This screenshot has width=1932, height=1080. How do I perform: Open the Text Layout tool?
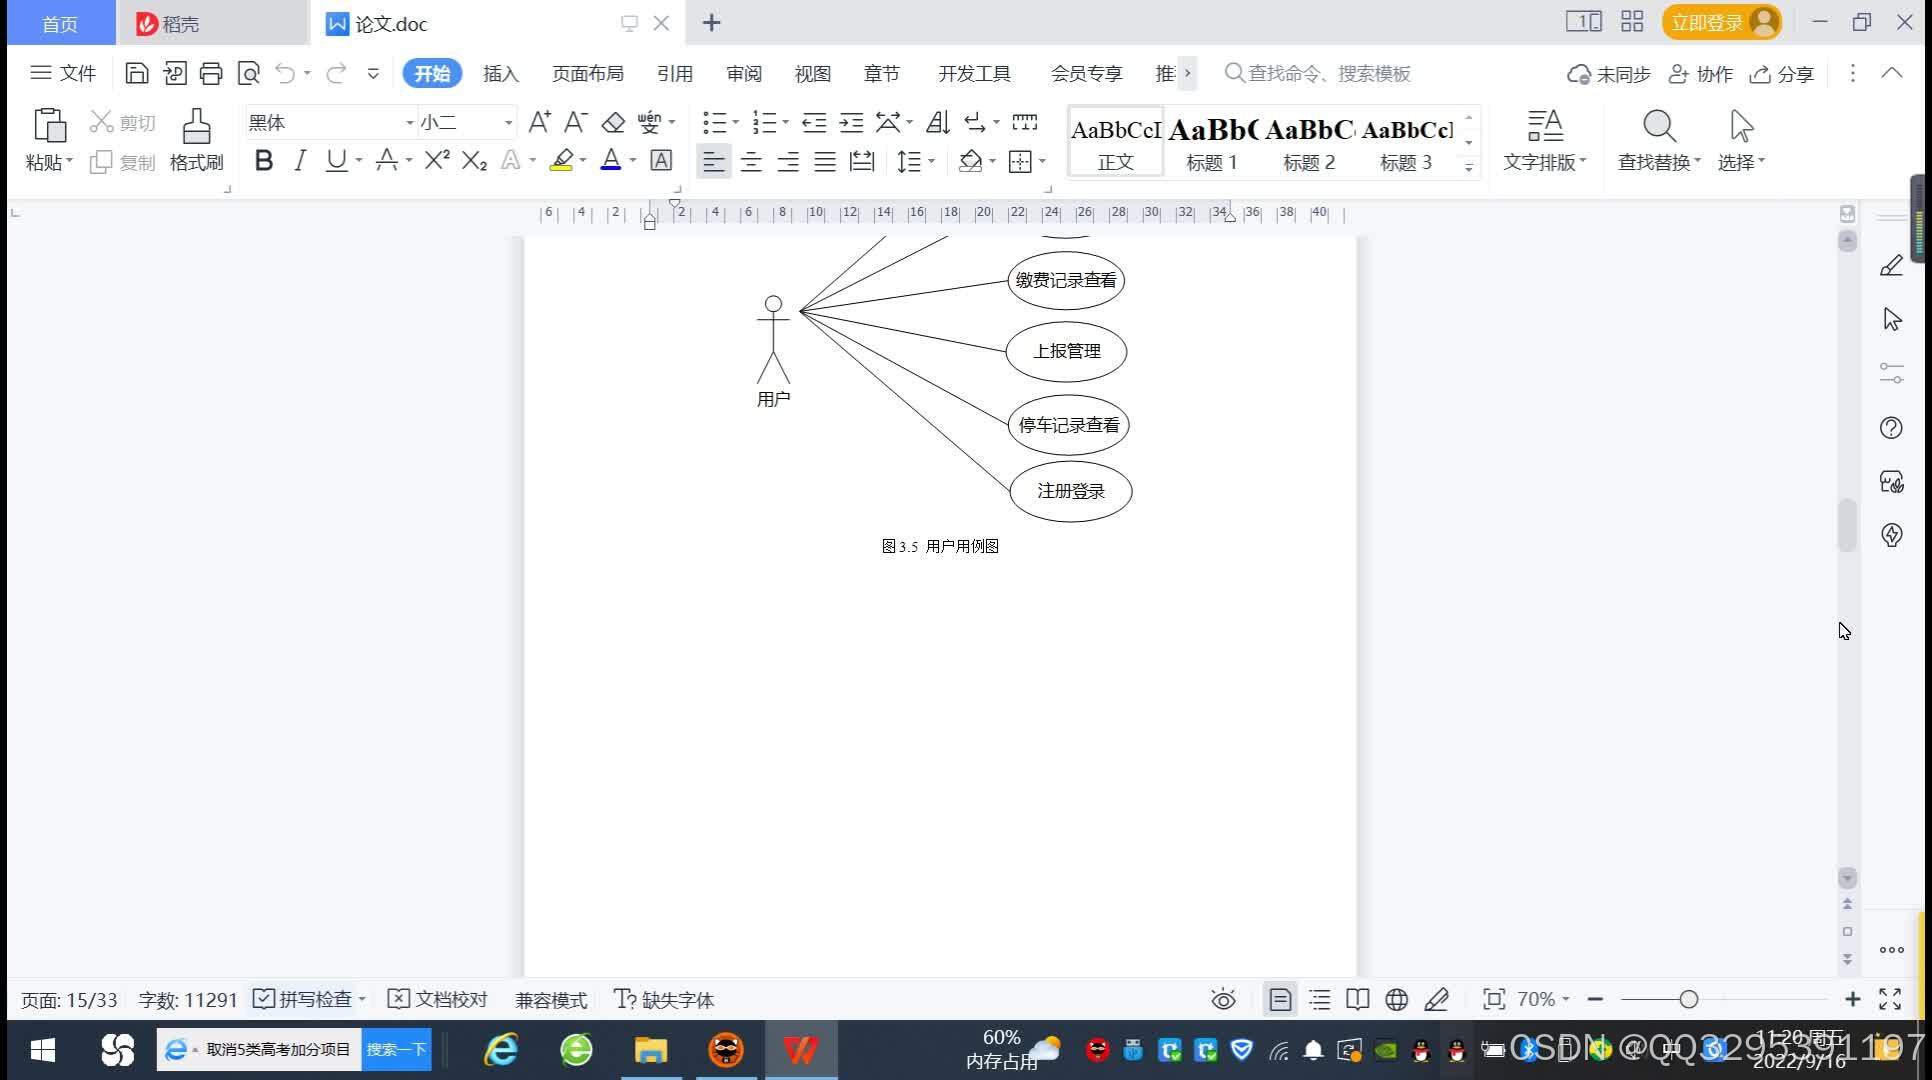(x=1545, y=140)
